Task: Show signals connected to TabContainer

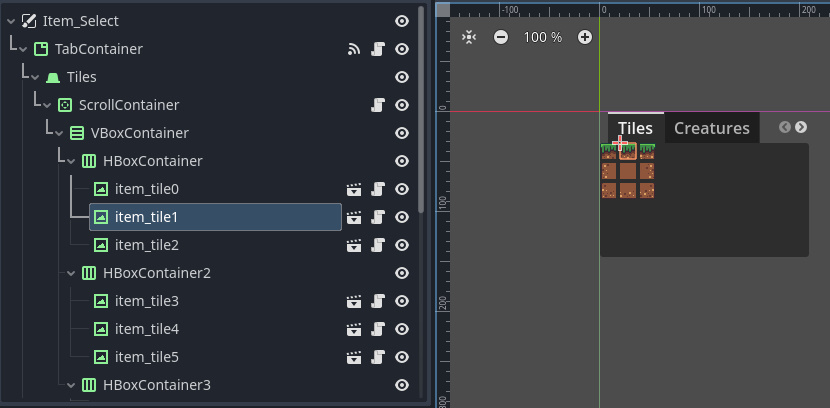Action: [354, 49]
